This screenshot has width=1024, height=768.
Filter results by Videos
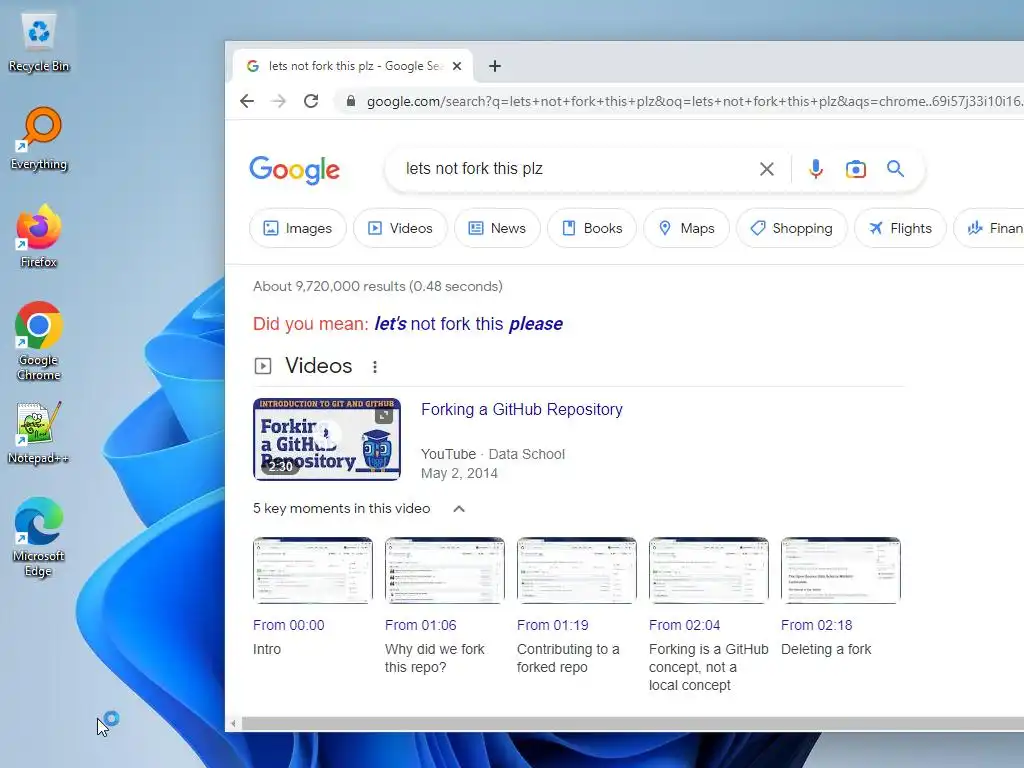pyautogui.click(x=400, y=228)
